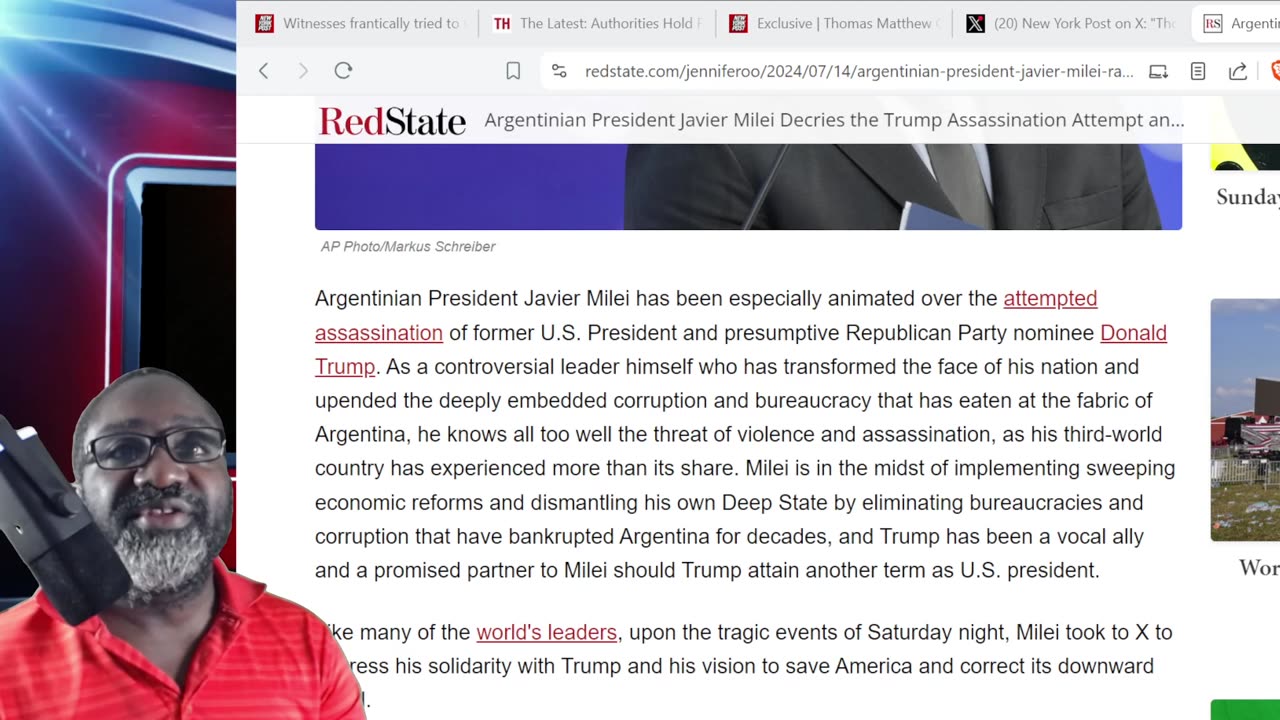Open the 'assassination' link at second line start

(x=379, y=332)
